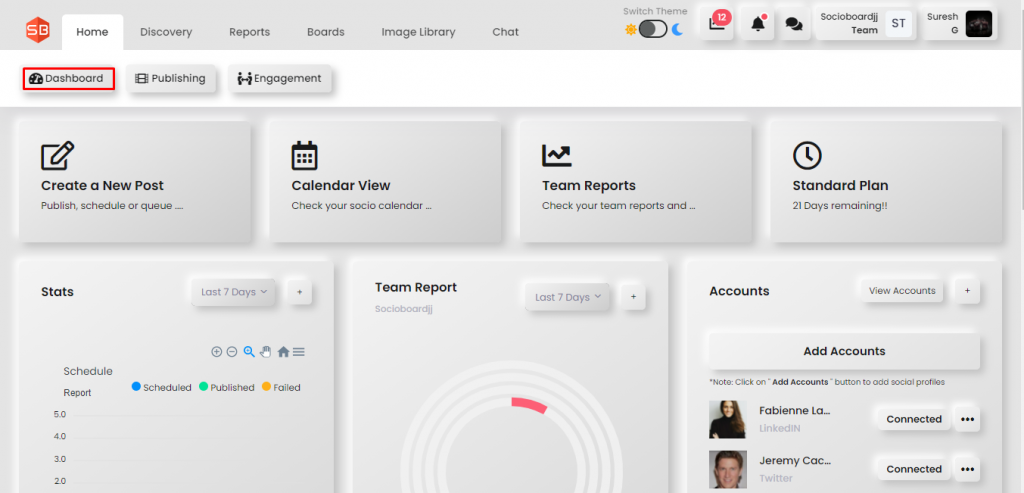The image size is (1024, 493).
Task: Switch to the Home tab
Action: coord(92,32)
